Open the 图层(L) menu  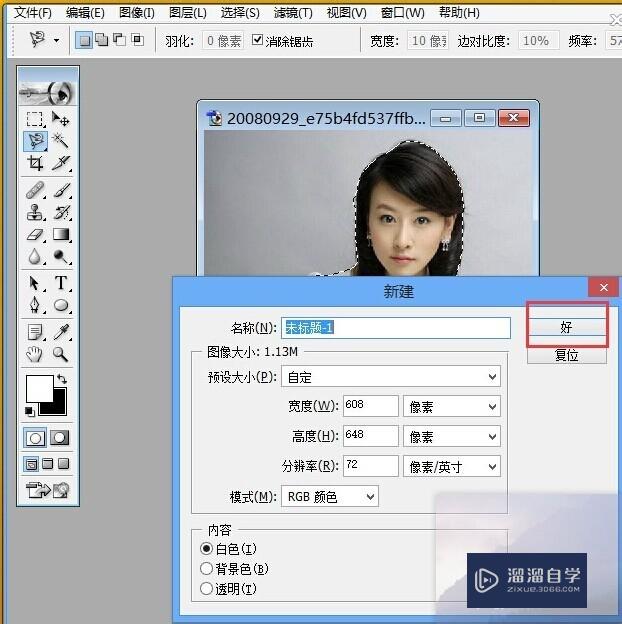187,13
